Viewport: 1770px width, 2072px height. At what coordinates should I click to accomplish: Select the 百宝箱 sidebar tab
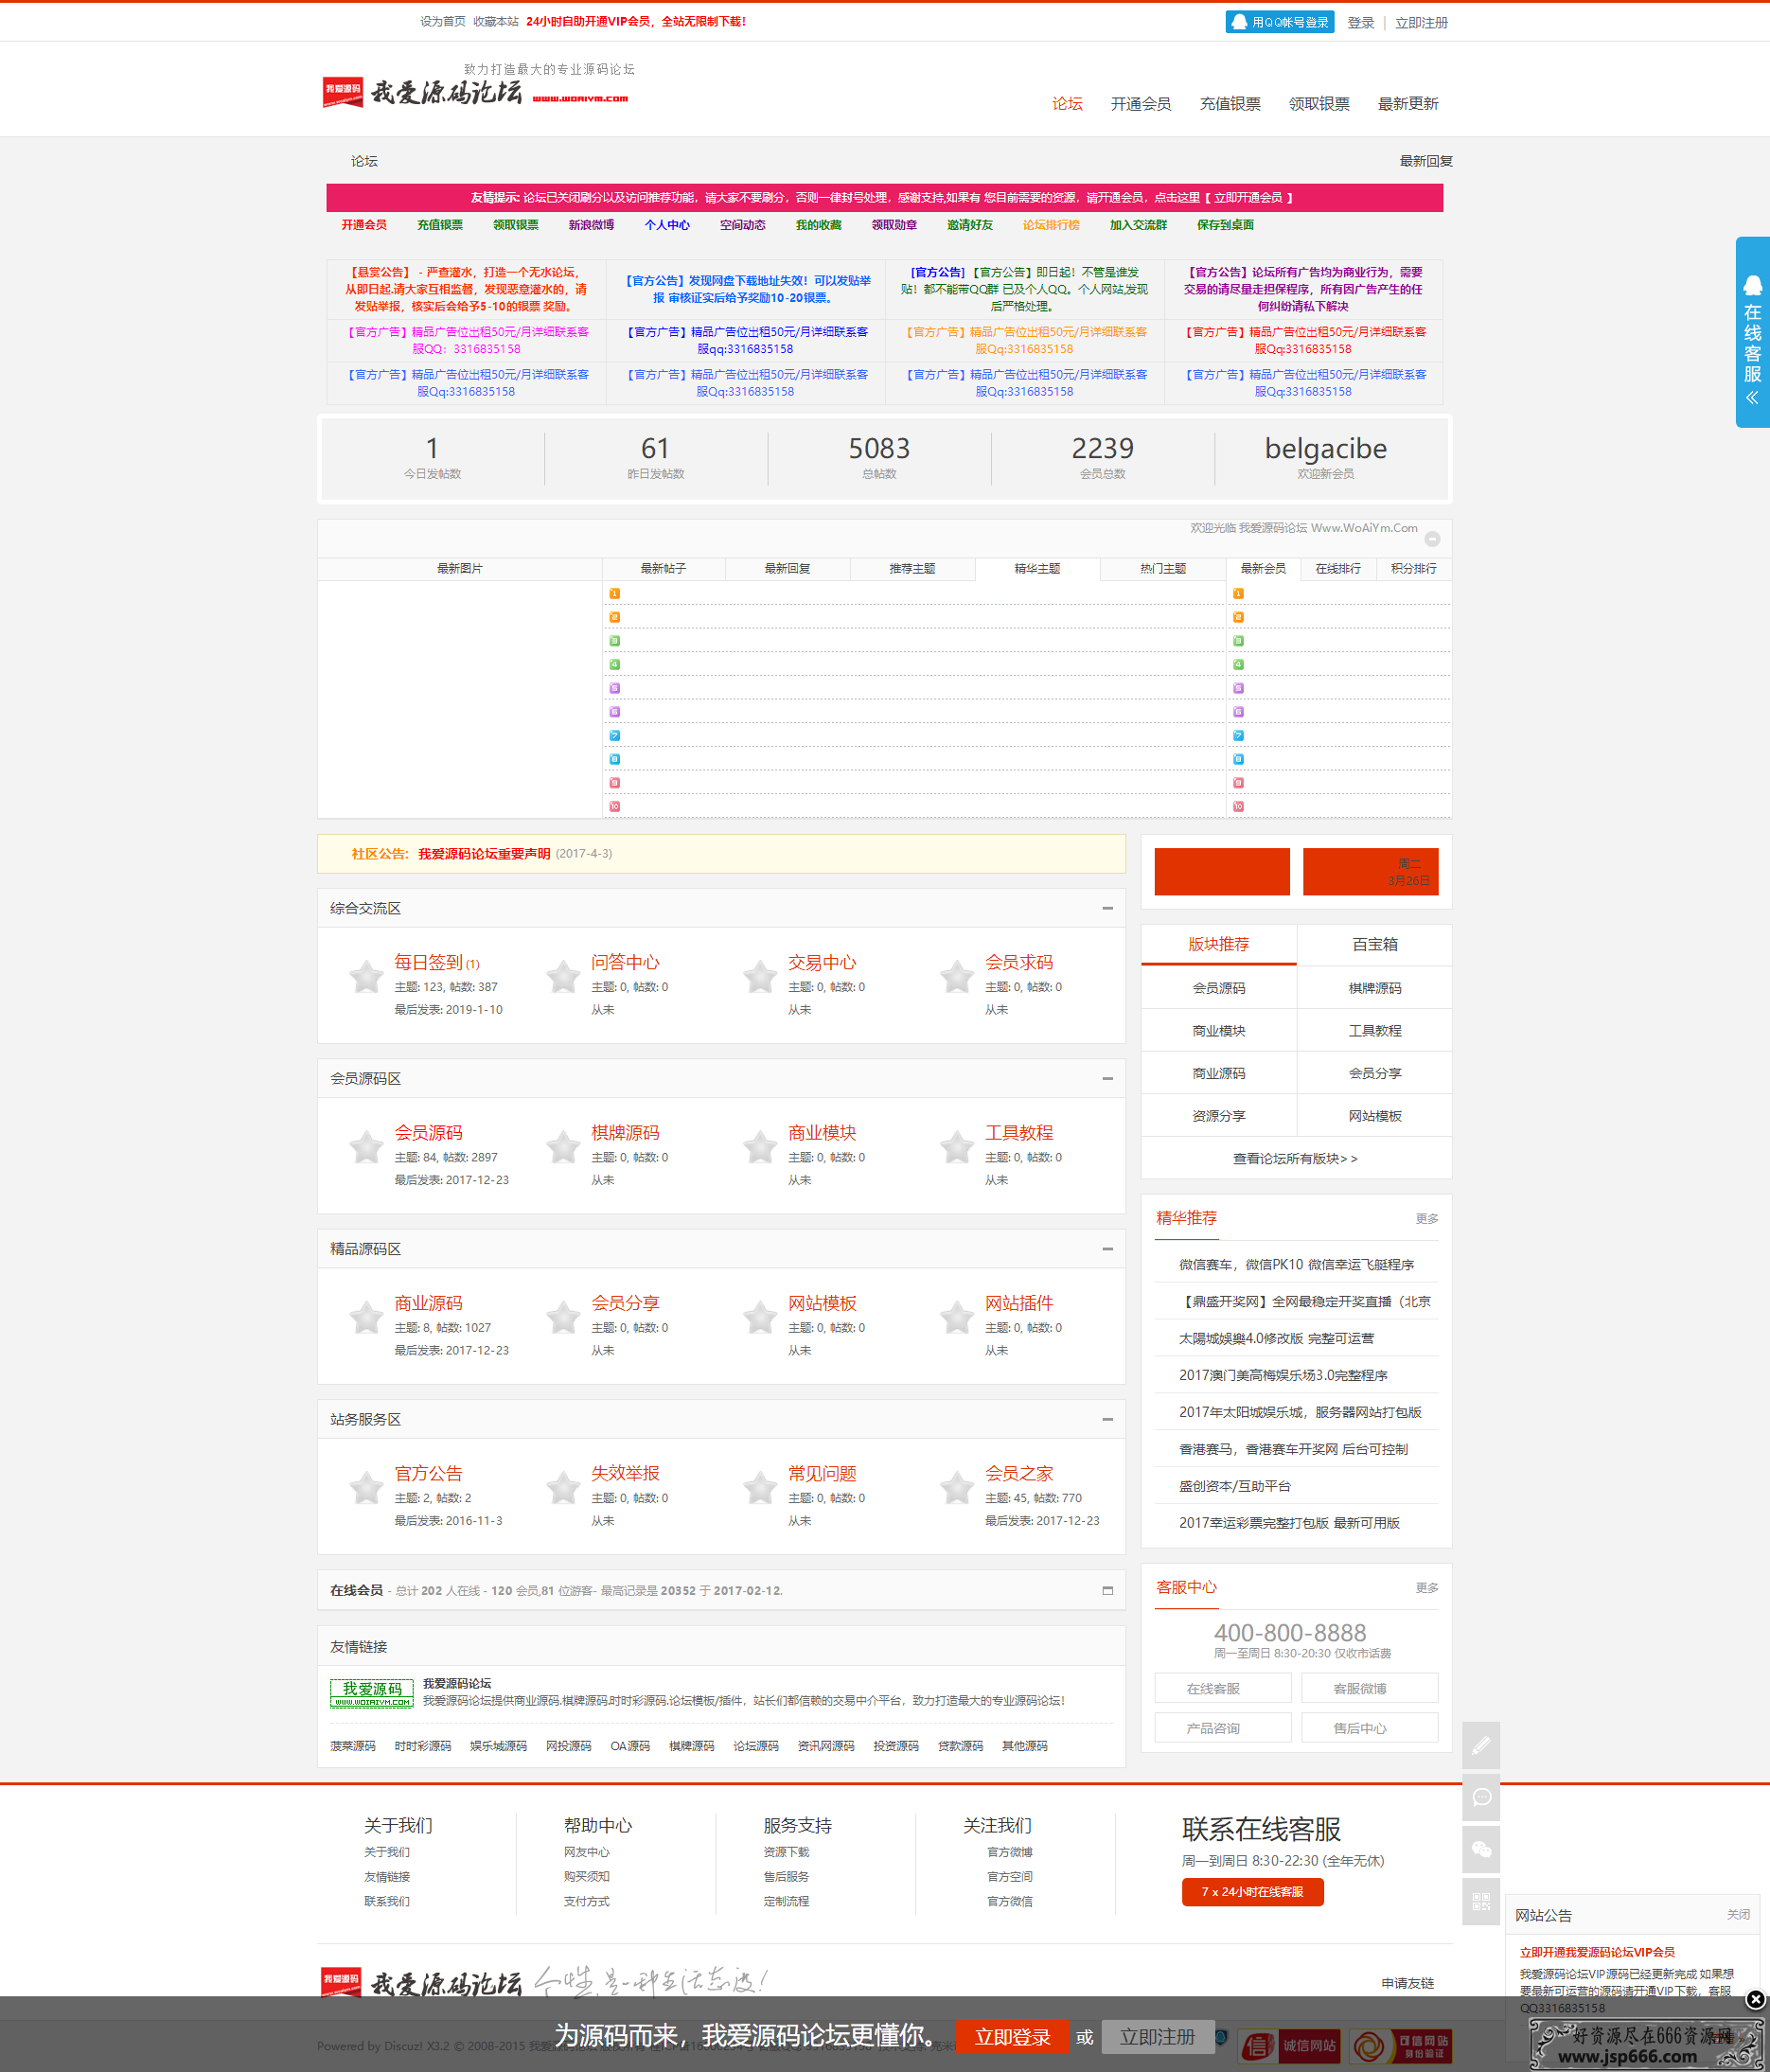point(1375,944)
